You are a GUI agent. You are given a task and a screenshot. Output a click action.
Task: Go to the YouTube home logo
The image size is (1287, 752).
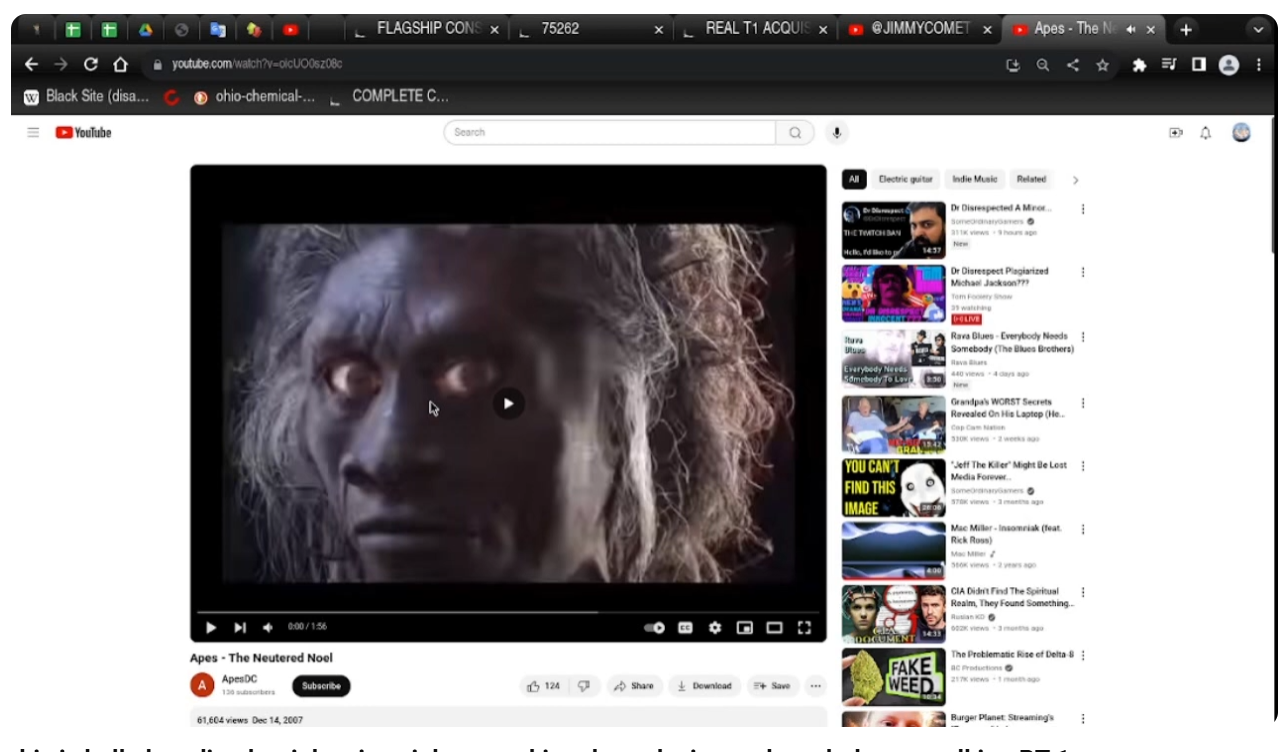83,133
